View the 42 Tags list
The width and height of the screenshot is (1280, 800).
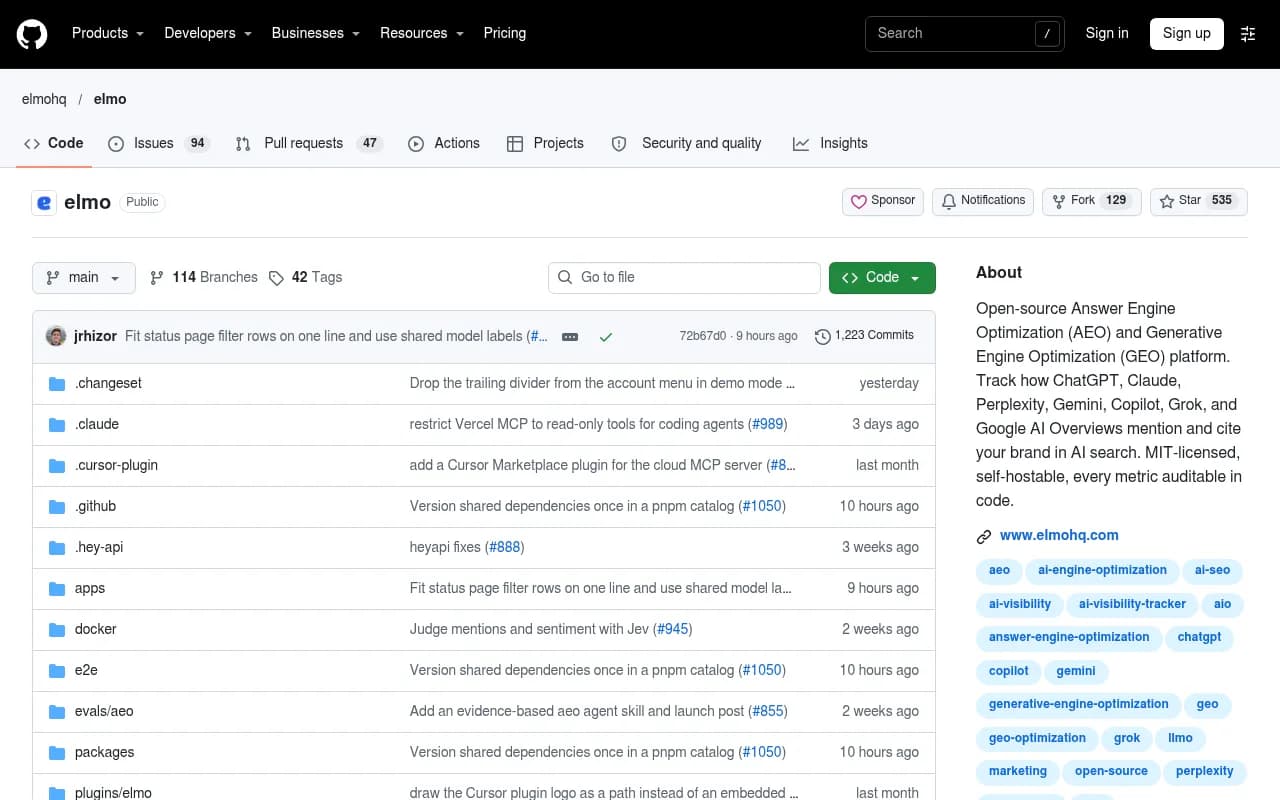(306, 277)
